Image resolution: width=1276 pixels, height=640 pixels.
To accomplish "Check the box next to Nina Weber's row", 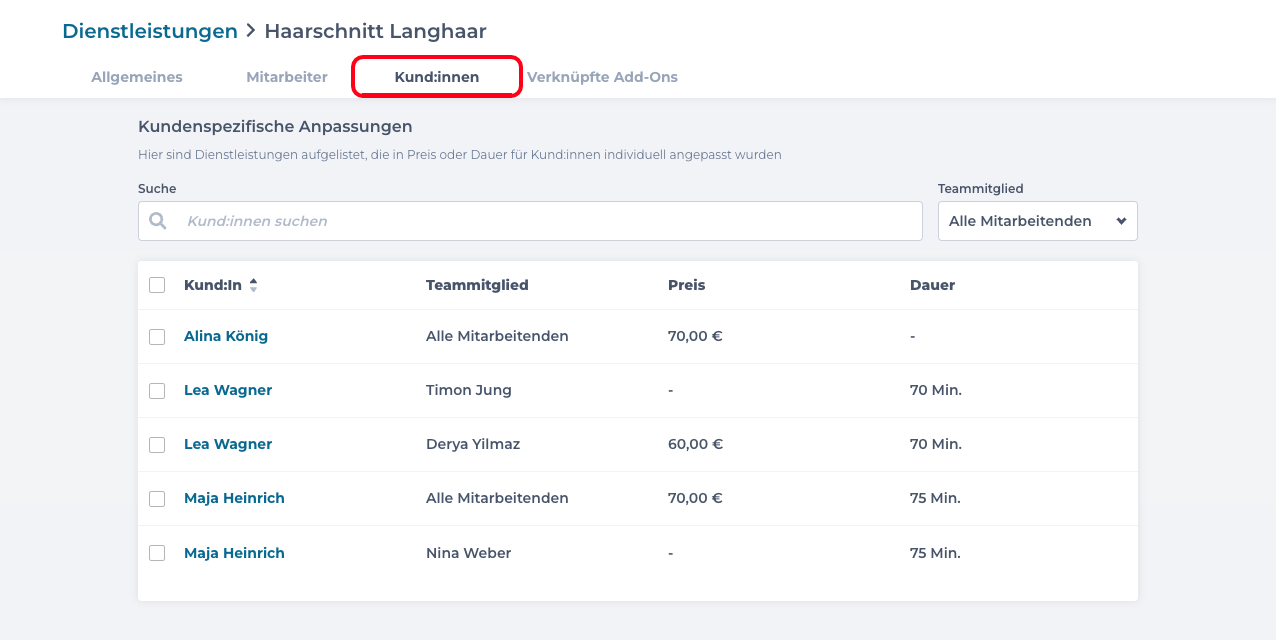I will tap(157, 552).
